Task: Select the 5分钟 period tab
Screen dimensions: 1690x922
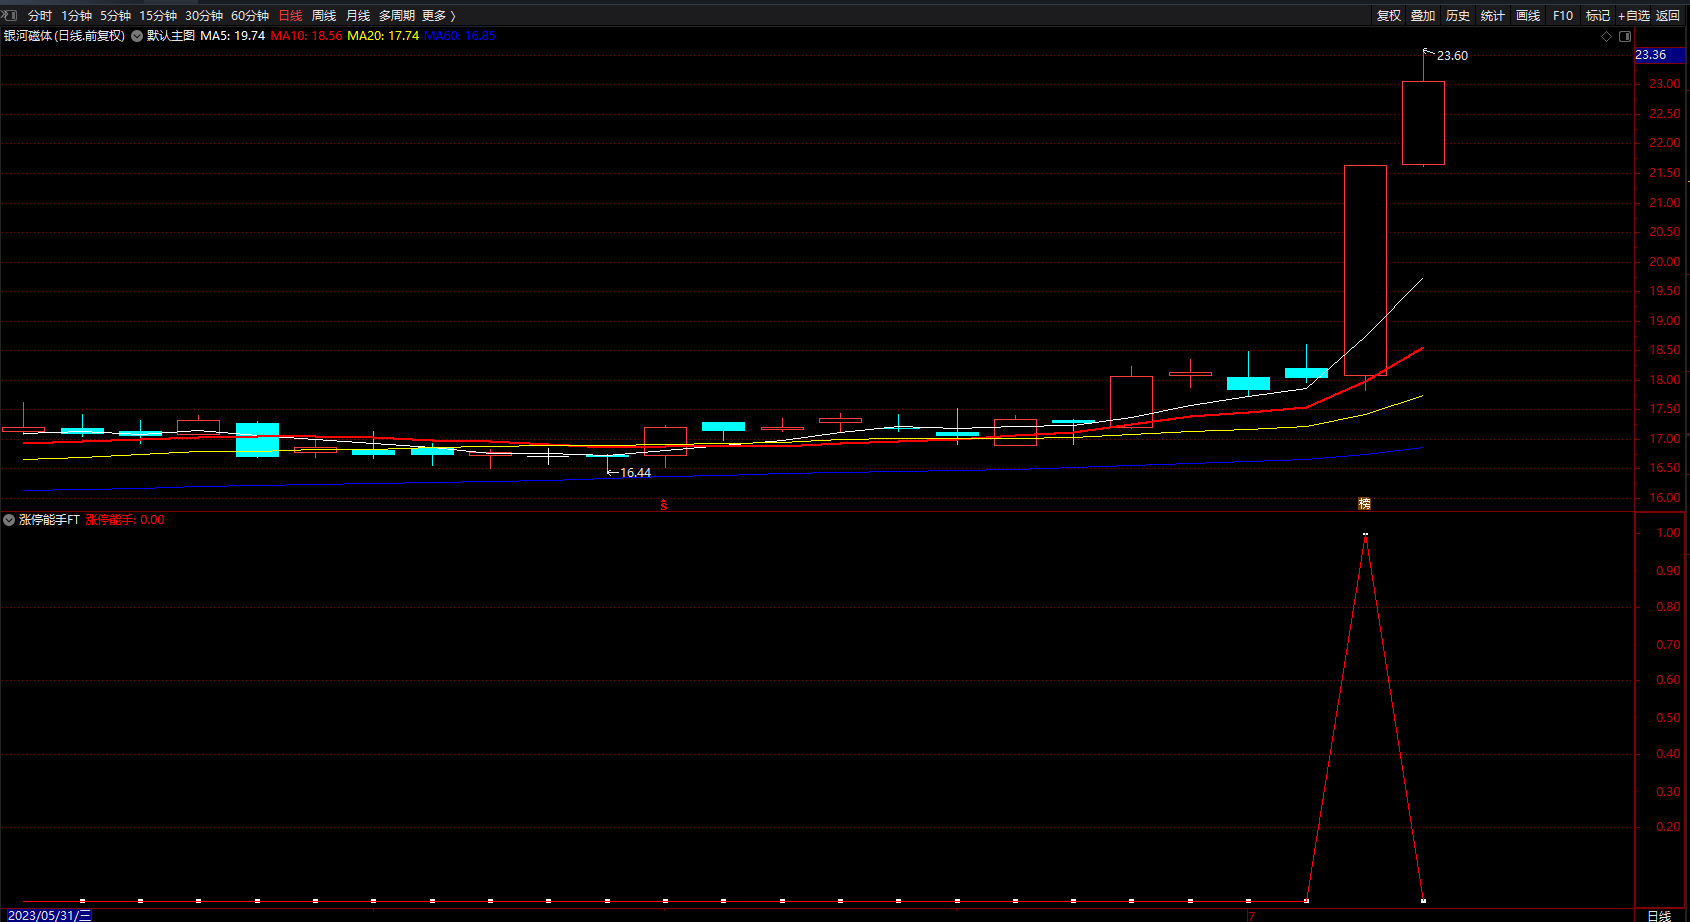Action: [115, 16]
